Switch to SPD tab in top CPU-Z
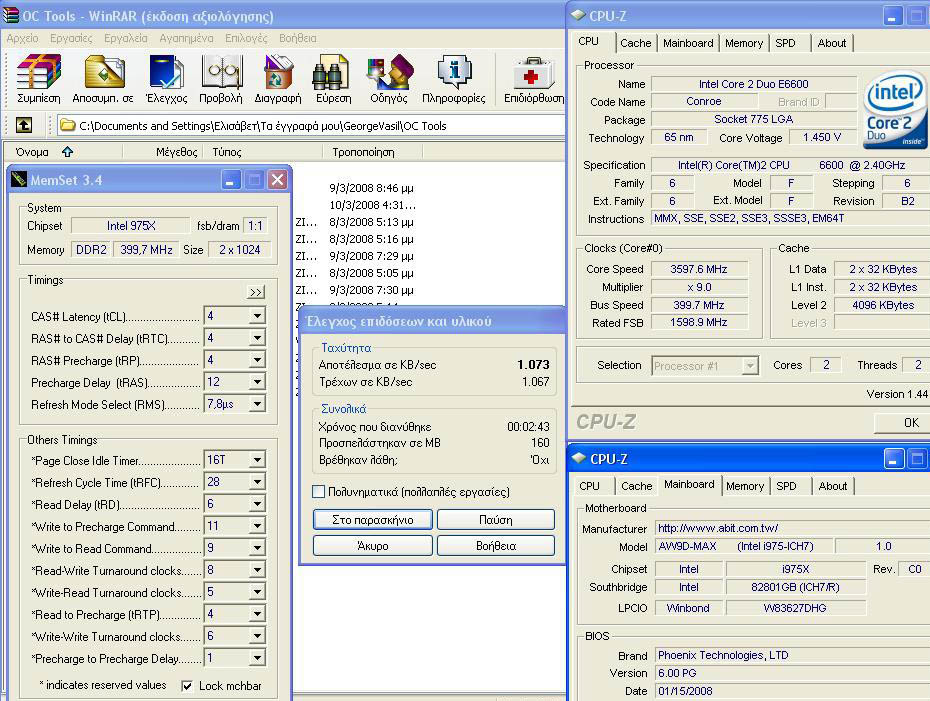 785,43
